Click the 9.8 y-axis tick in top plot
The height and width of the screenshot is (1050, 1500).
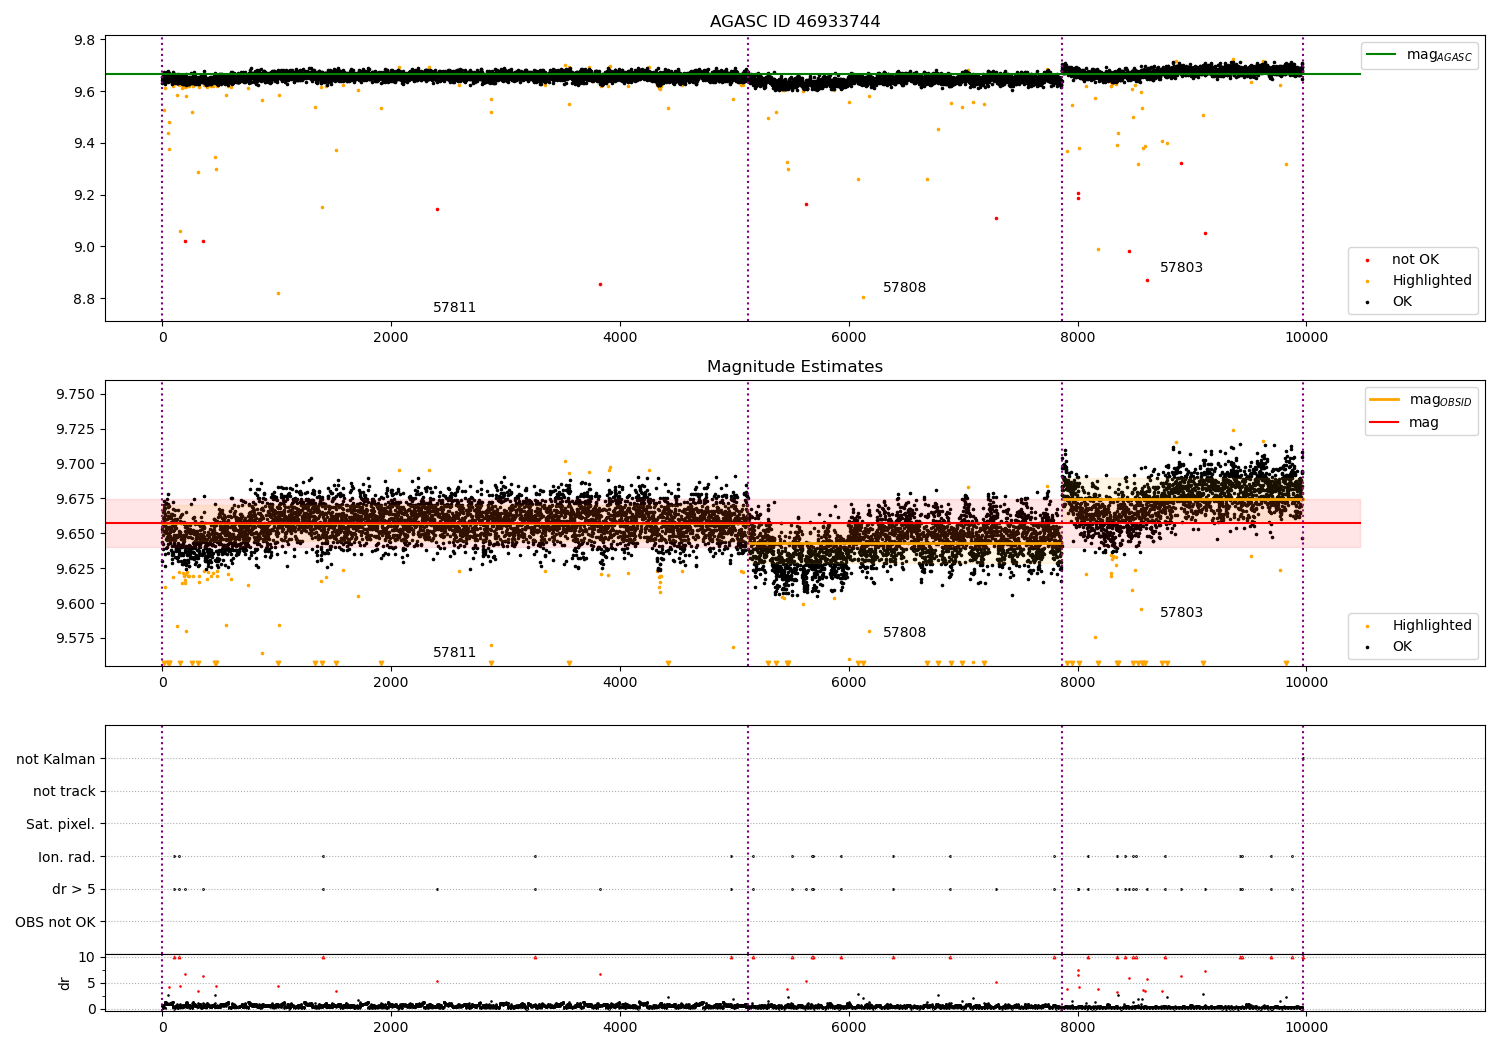84,41
